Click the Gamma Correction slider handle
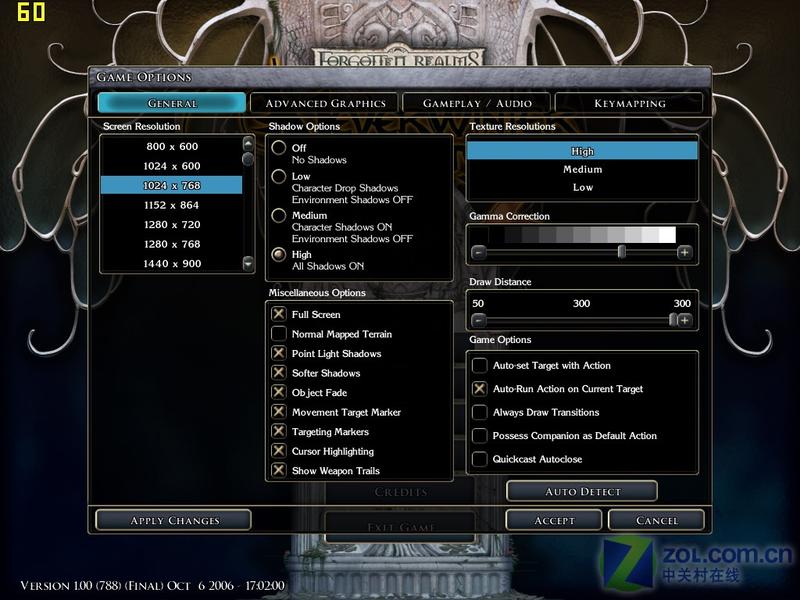 tap(621, 252)
